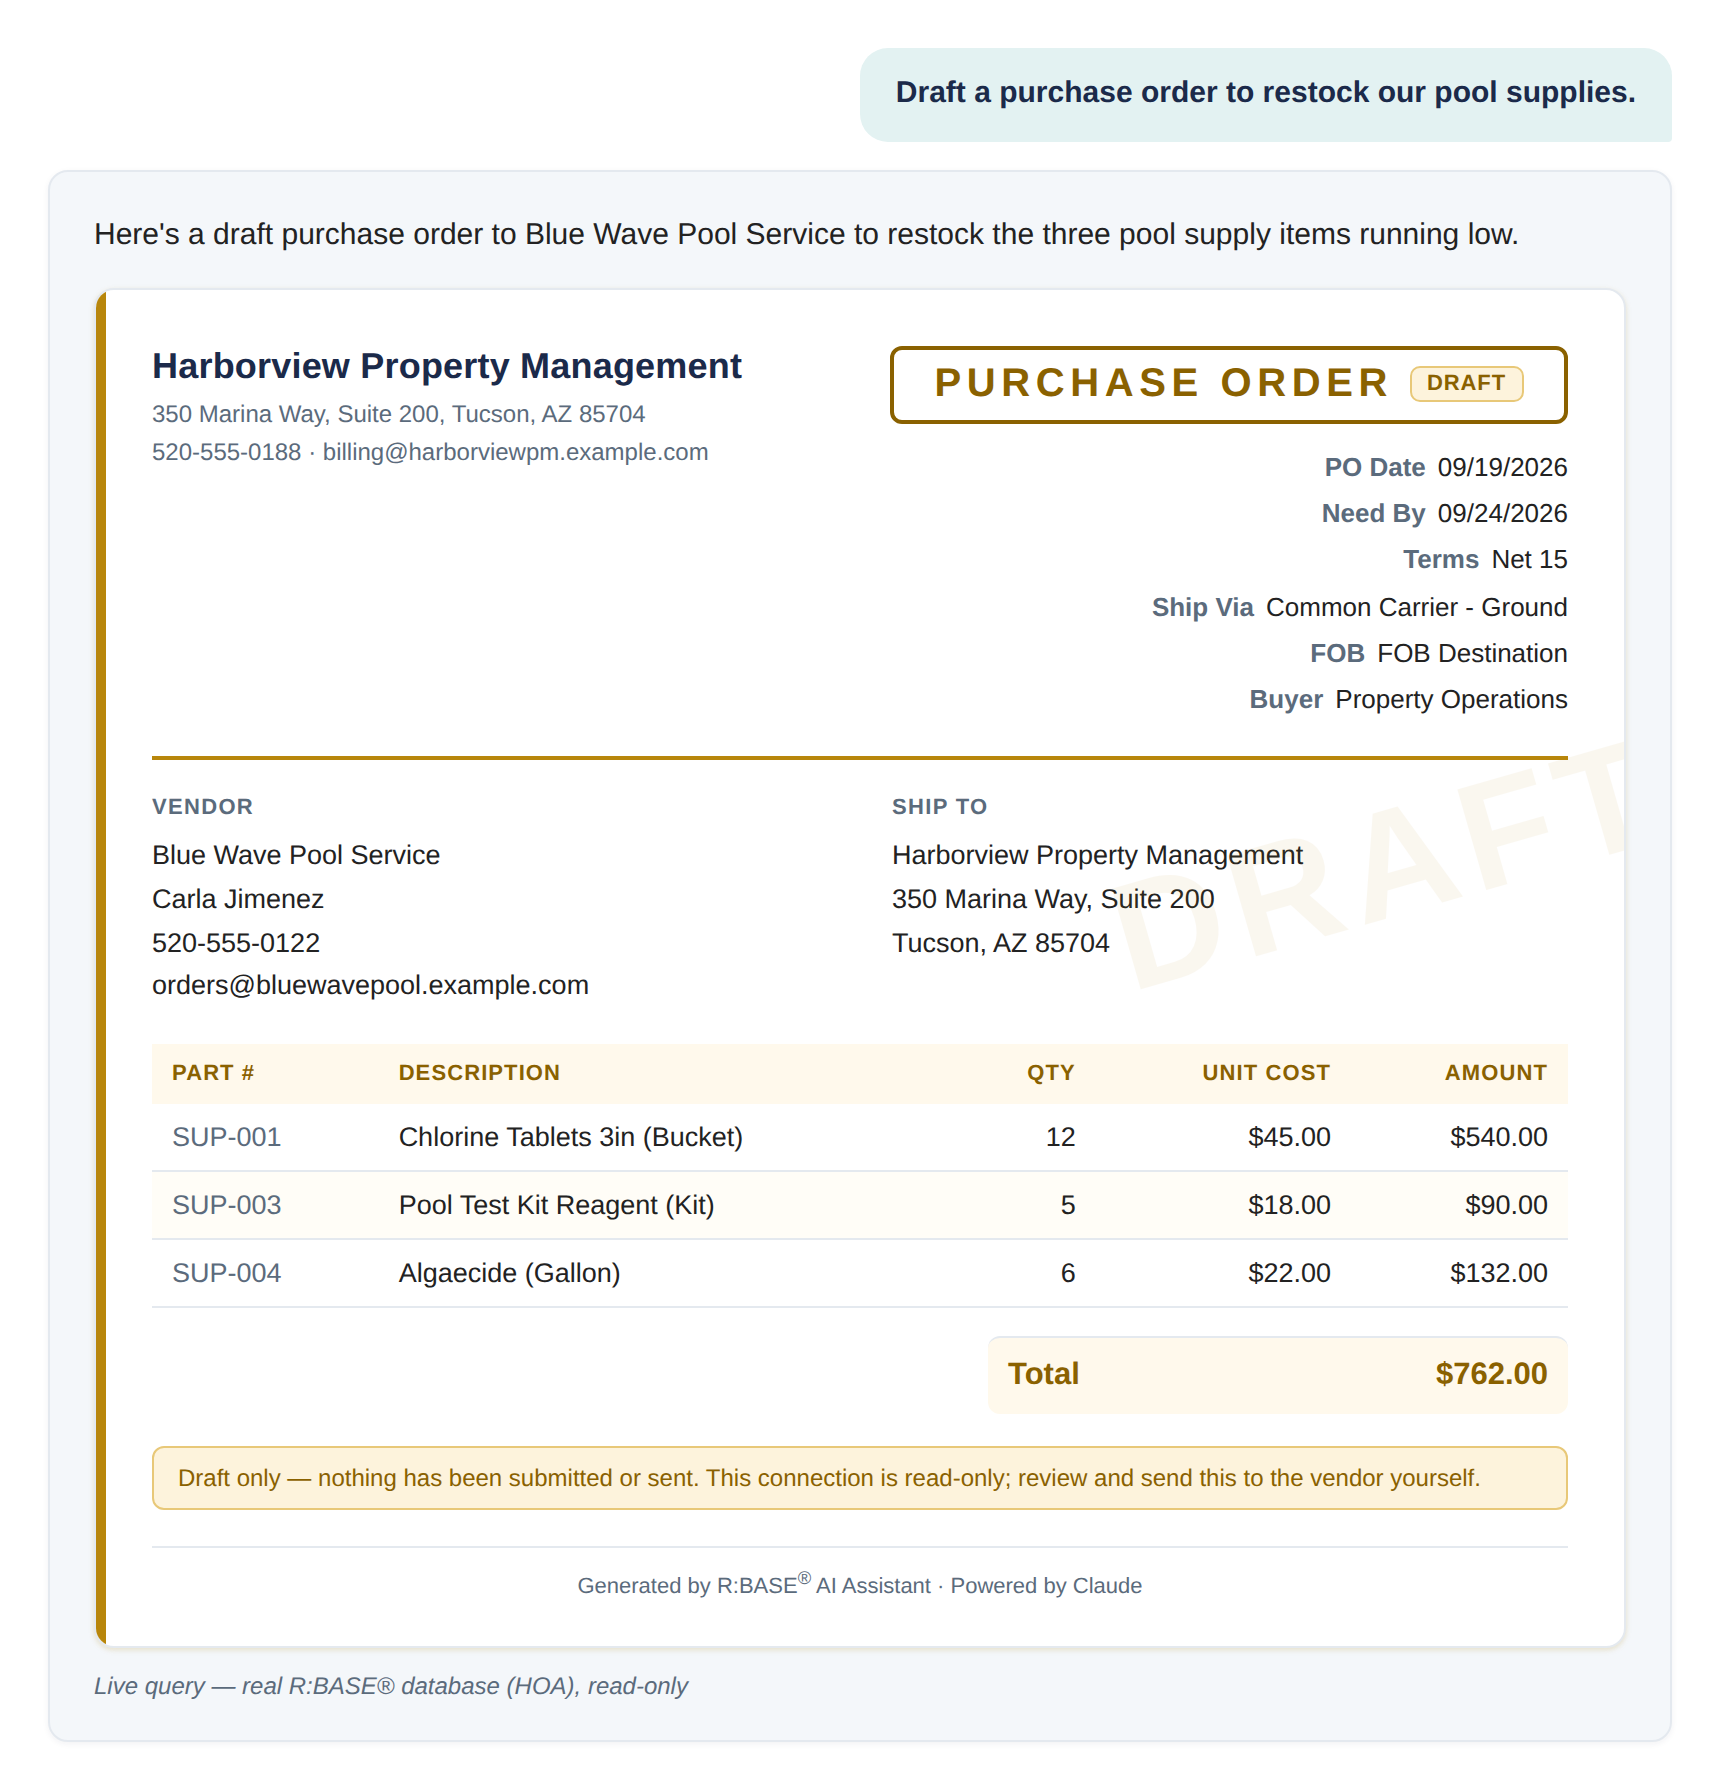Screen dimensions: 1720x1792
Task: Click the VENDOR section label
Action: 202,807
